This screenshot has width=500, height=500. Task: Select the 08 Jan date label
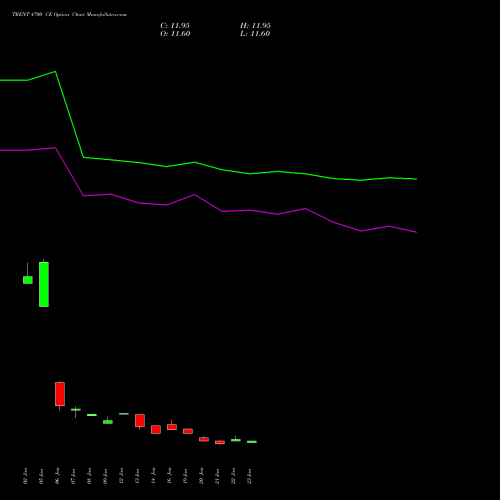pyautogui.click(x=89, y=476)
